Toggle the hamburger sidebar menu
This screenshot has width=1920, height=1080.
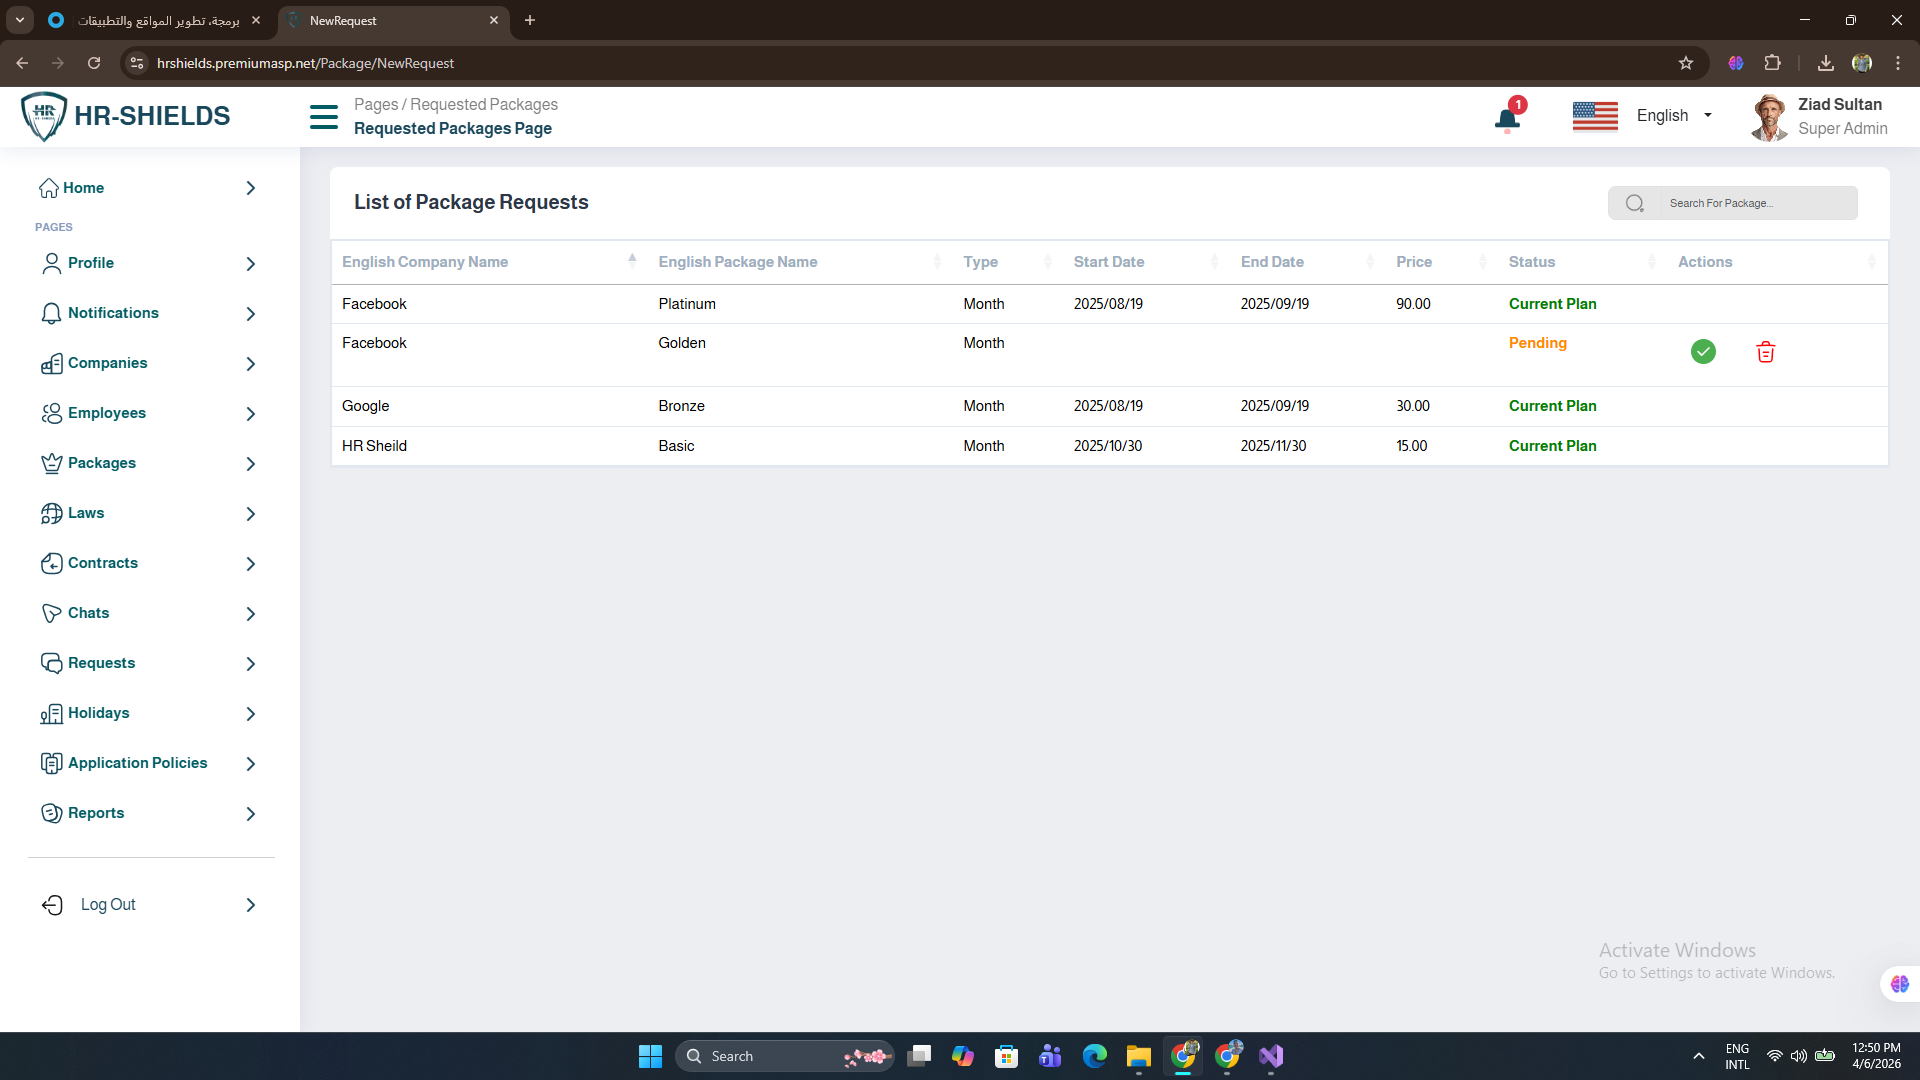[x=324, y=117]
